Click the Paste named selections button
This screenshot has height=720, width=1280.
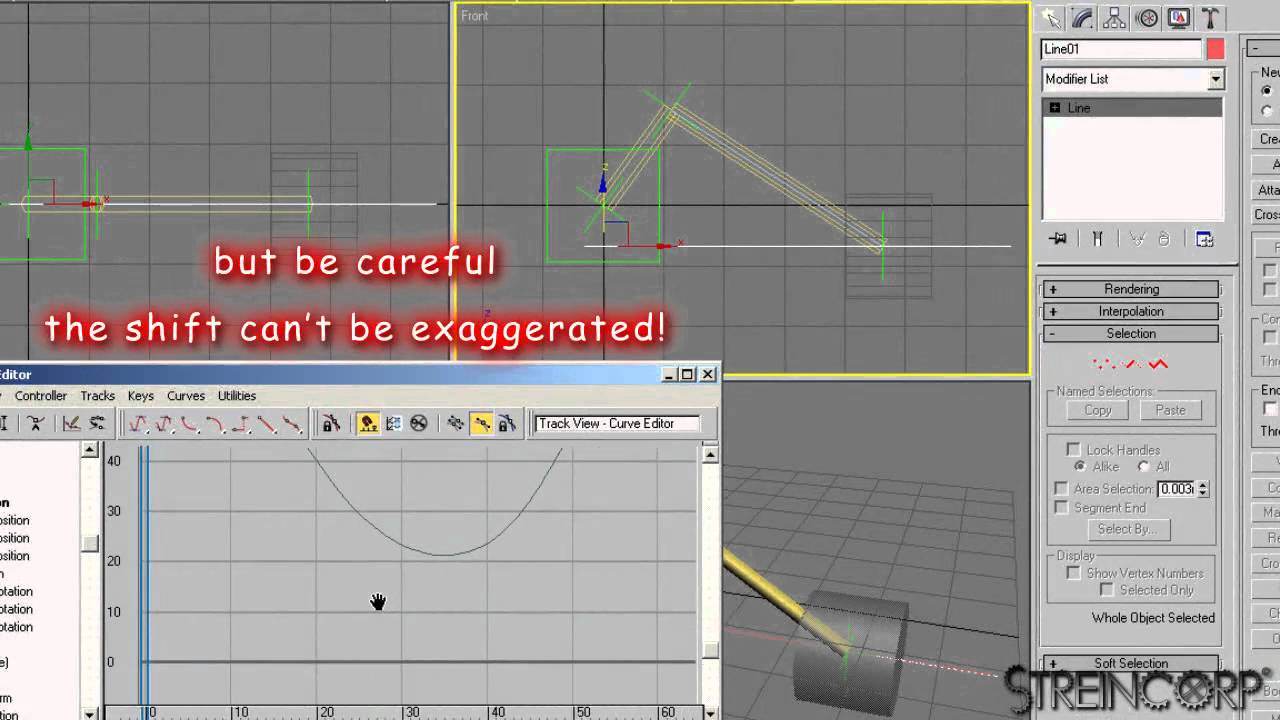point(1170,410)
